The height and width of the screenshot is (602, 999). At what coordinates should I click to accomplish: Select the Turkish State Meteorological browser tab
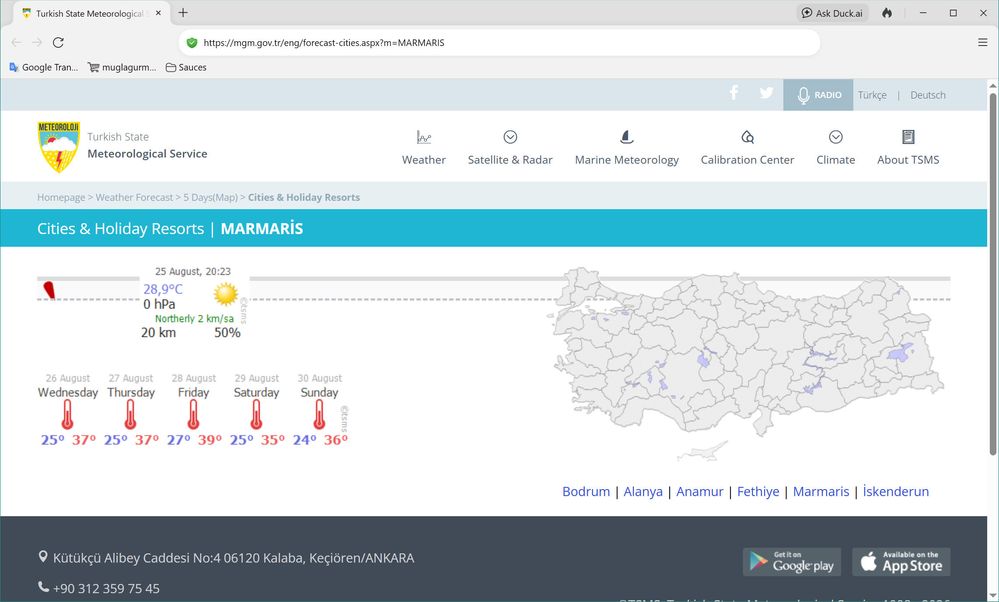point(92,13)
